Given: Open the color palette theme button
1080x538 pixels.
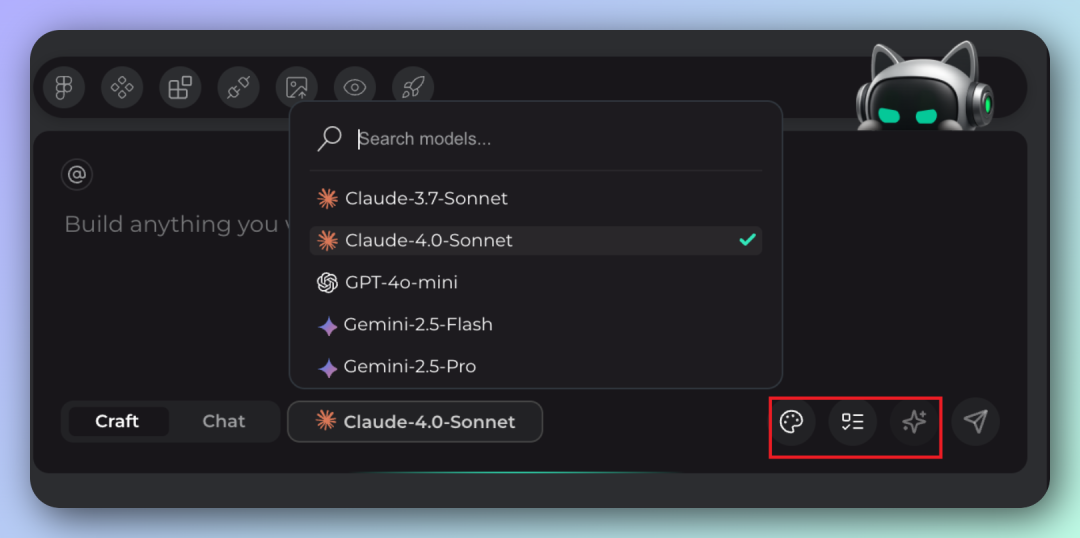Looking at the screenshot, I should point(791,422).
